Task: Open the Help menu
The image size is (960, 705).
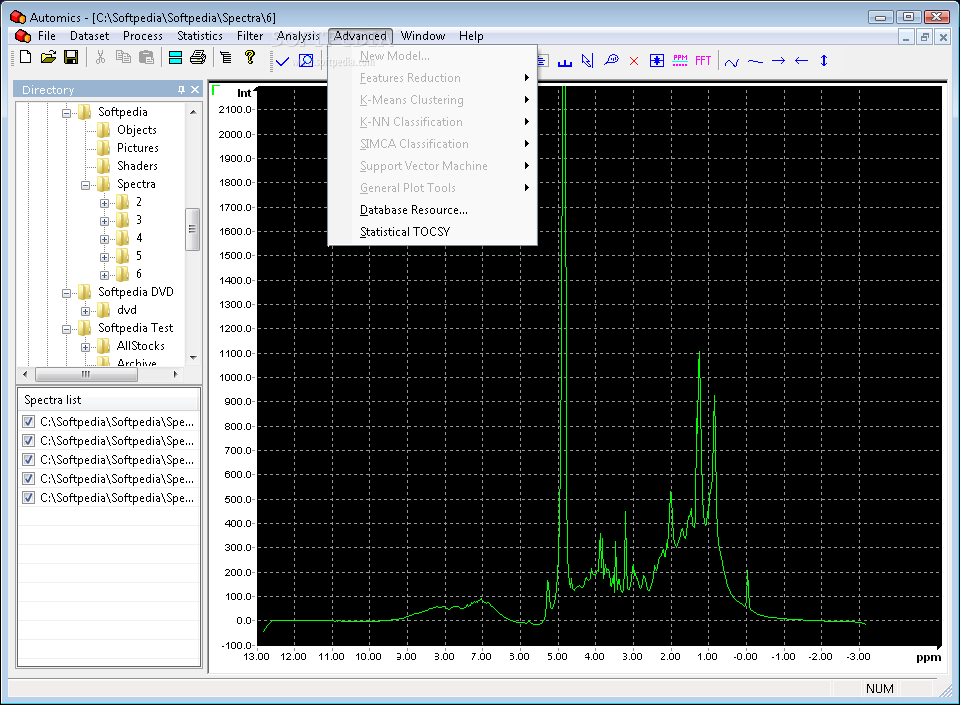Action: point(471,36)
